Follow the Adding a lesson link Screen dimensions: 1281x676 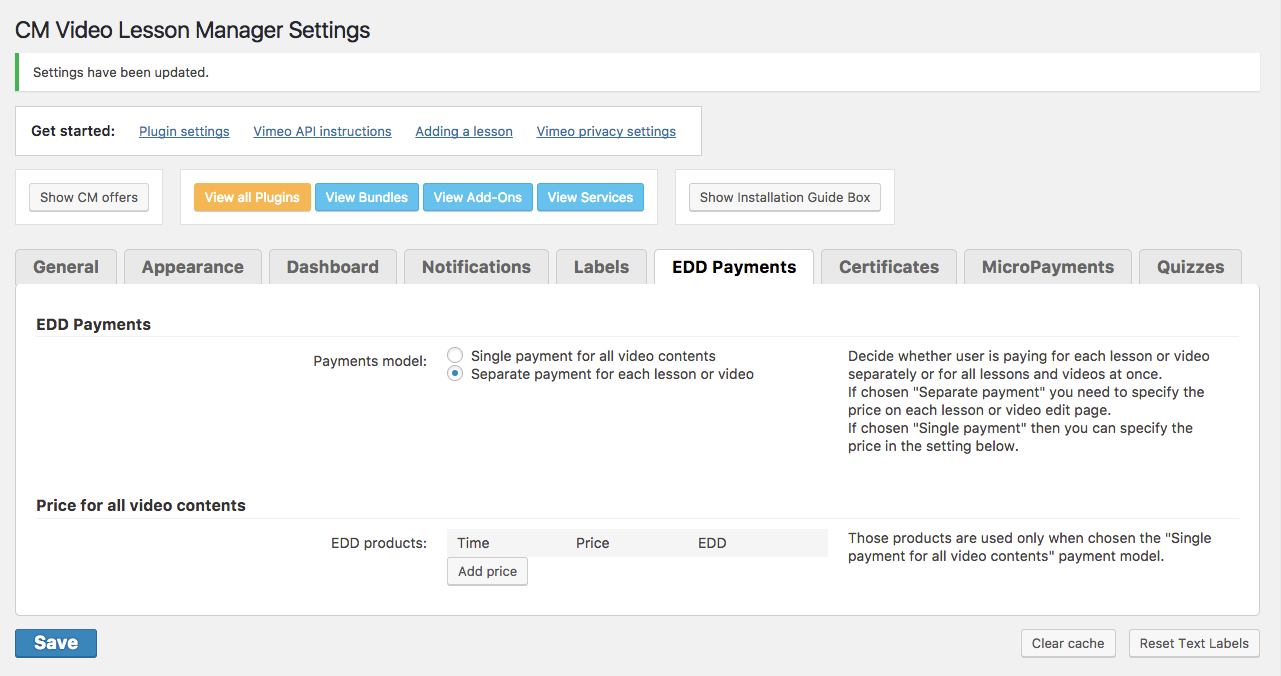pyautogui.click(x=464, y=131)
